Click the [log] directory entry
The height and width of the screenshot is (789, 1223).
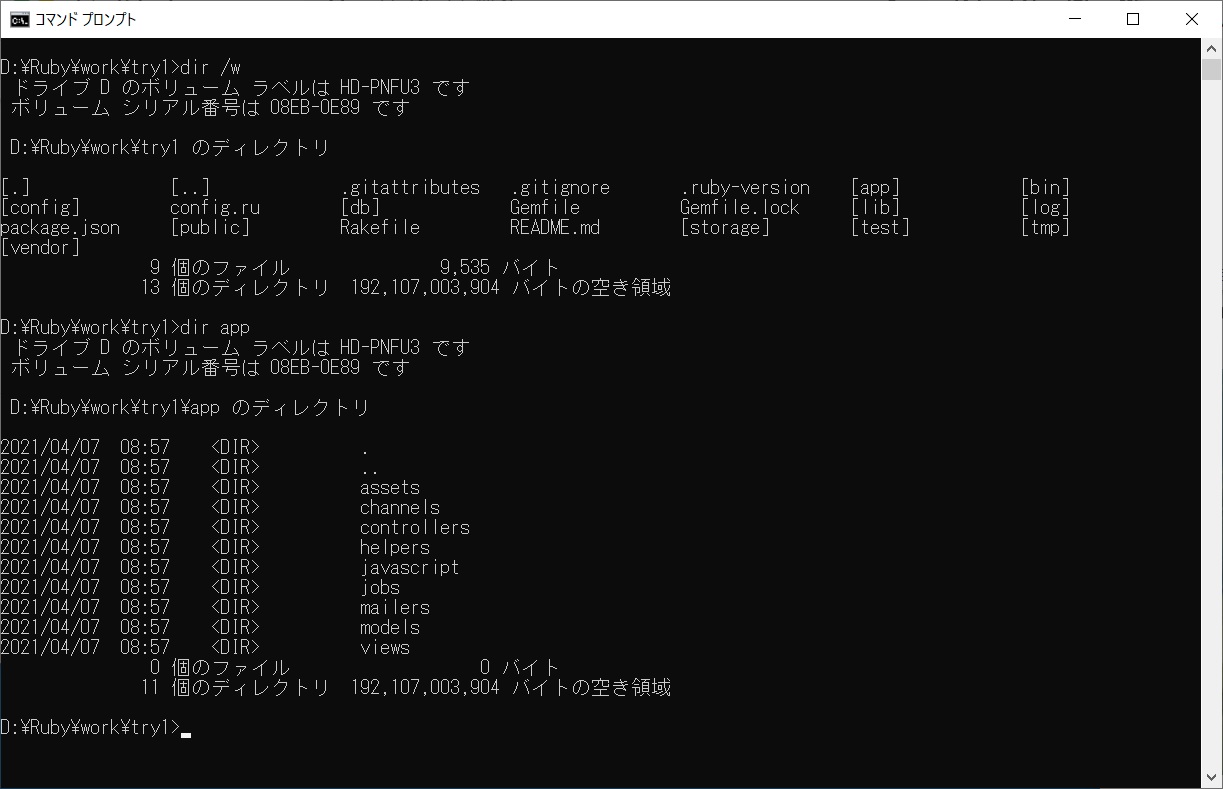tap(1045, 207)
